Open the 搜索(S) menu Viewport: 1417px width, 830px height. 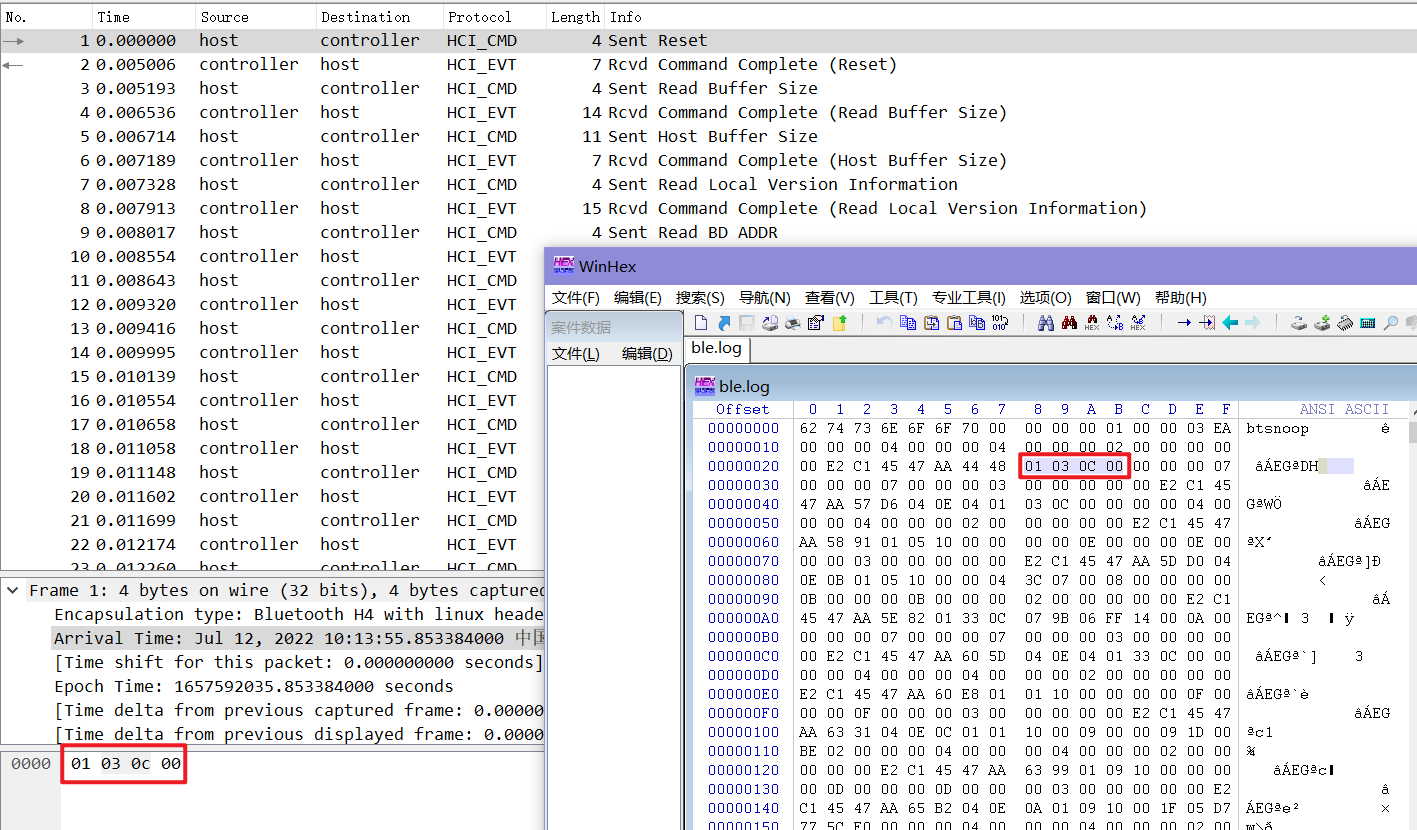[700, 298]
